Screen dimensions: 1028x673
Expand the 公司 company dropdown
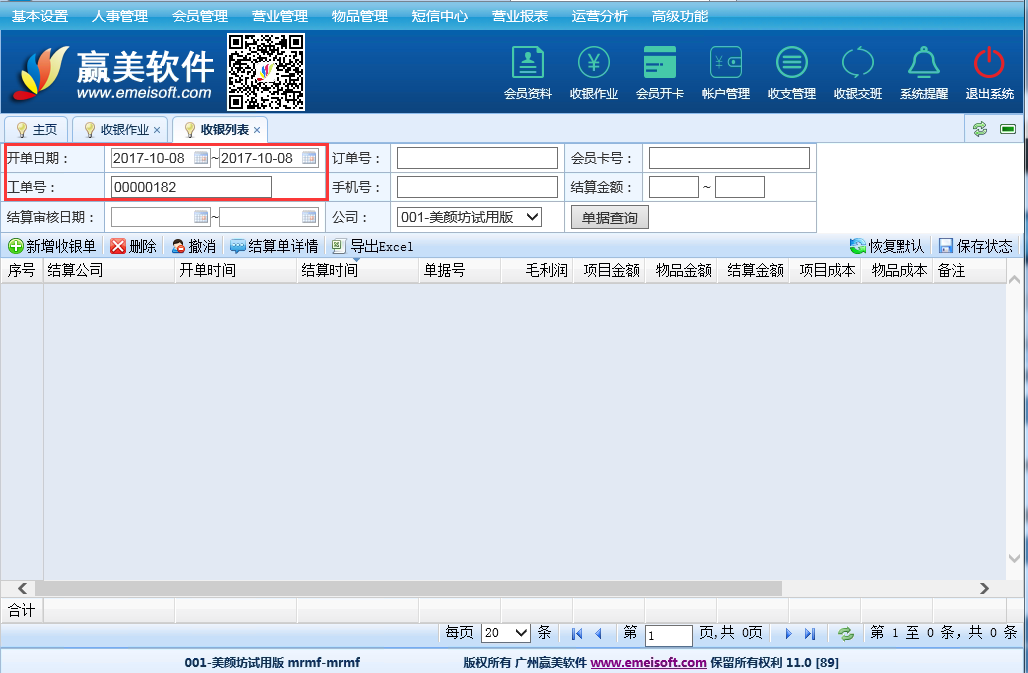532,217
